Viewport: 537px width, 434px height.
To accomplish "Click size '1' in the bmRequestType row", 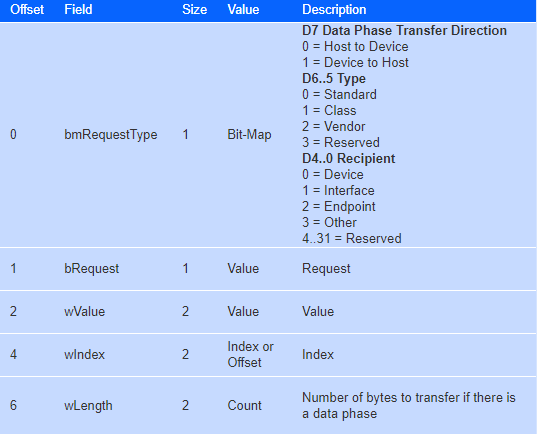I will [185, 134].
